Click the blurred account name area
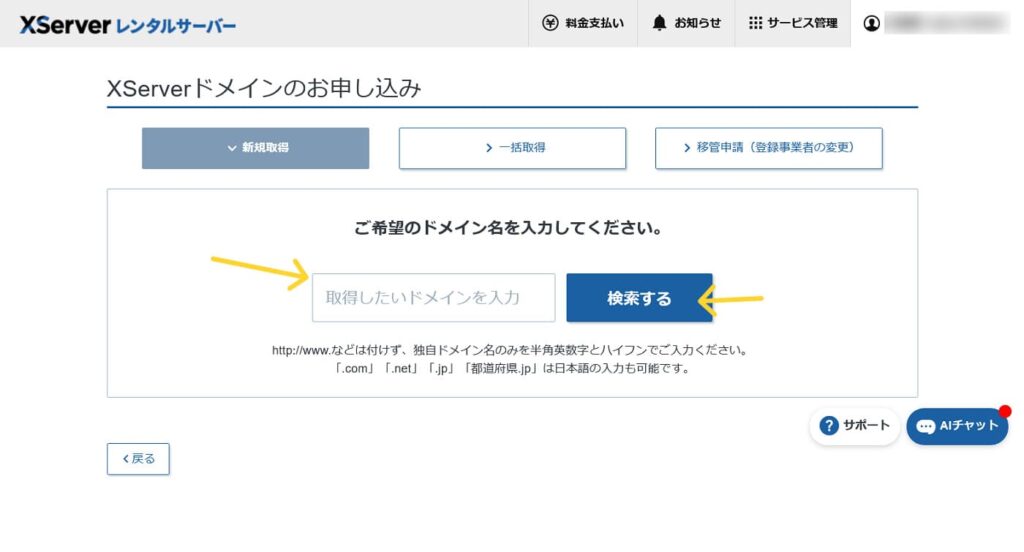Screen dimensions: 1024x552 946,23
